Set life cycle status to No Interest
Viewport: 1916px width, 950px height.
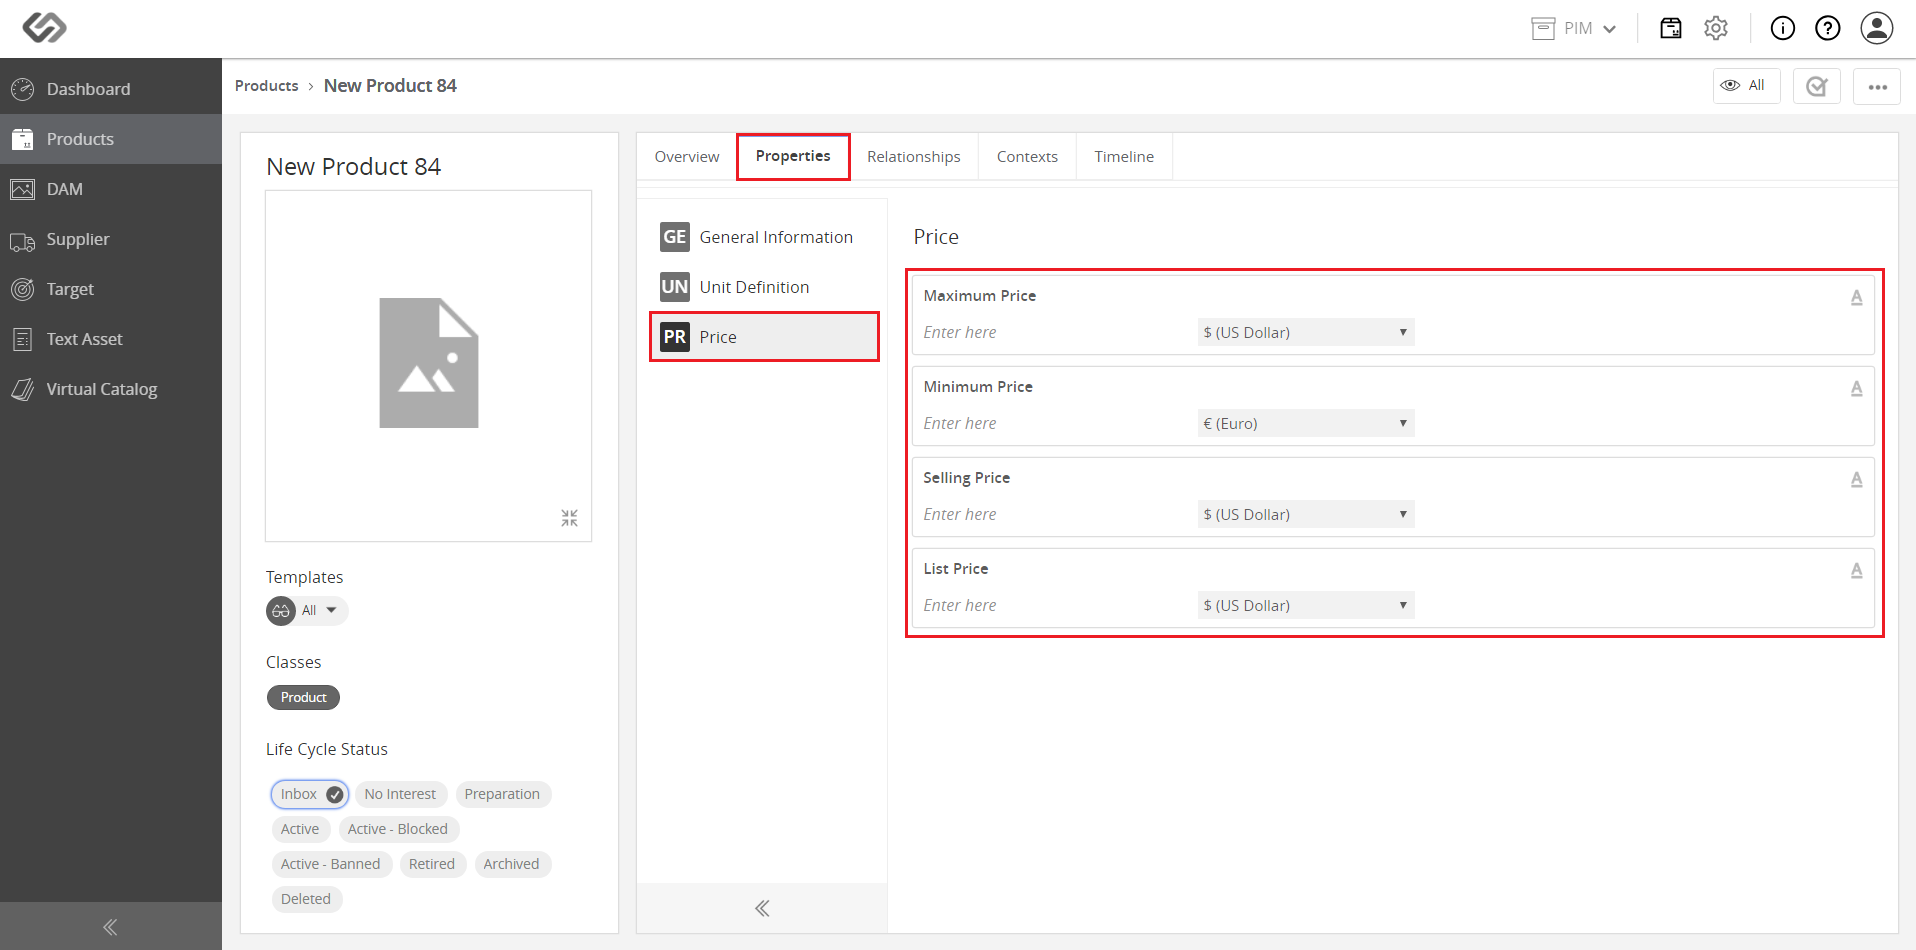point(400,794)
